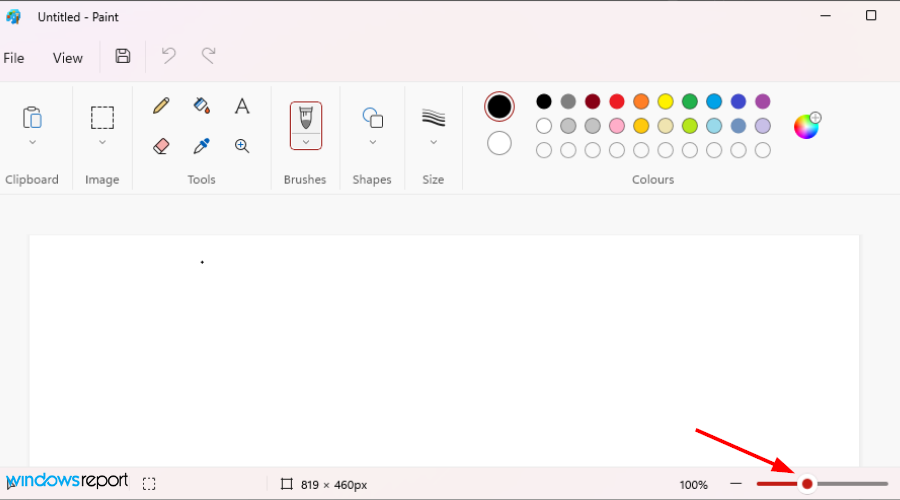900x500 pixels.
Task: Expand the Brushes dropdown arrow
Action: 306,142
